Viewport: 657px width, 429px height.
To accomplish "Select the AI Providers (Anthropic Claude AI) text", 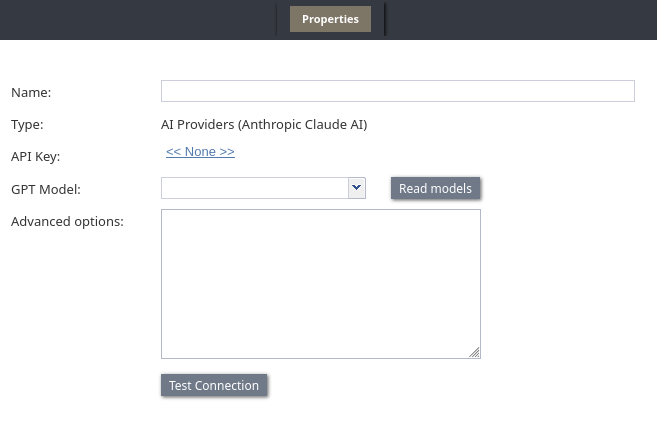I will coord(264,125).
